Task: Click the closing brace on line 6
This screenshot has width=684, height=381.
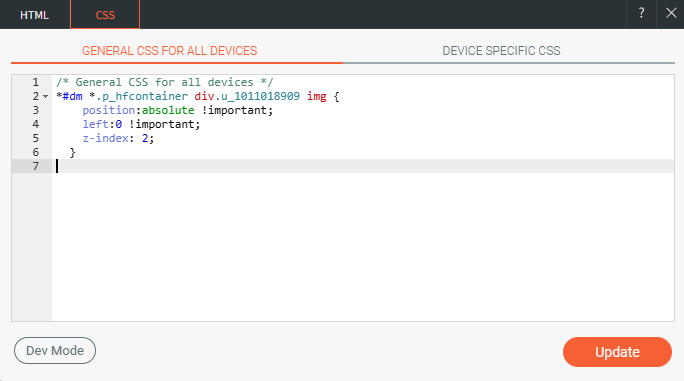Action: pos(72,152)
